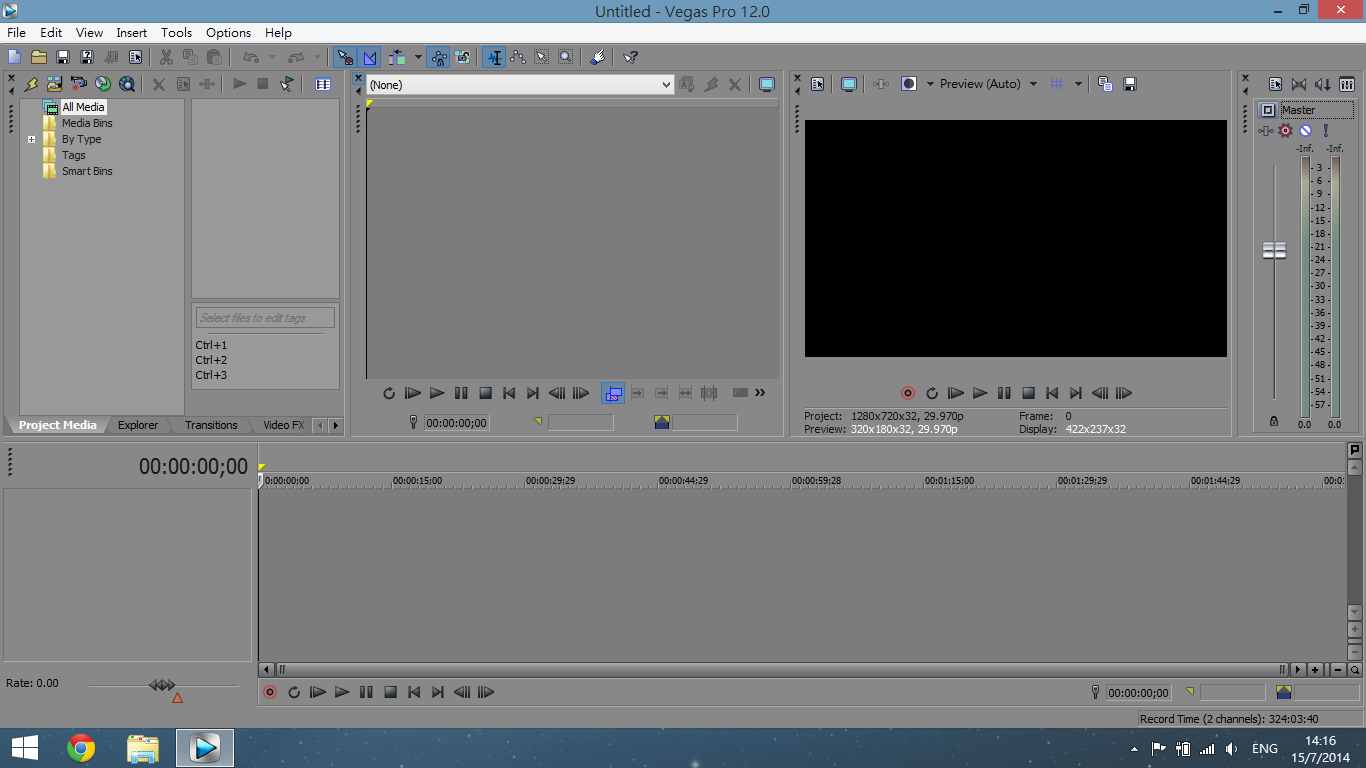Click the Copy Snapshot to Clipboard icon

coord(1105,84)
